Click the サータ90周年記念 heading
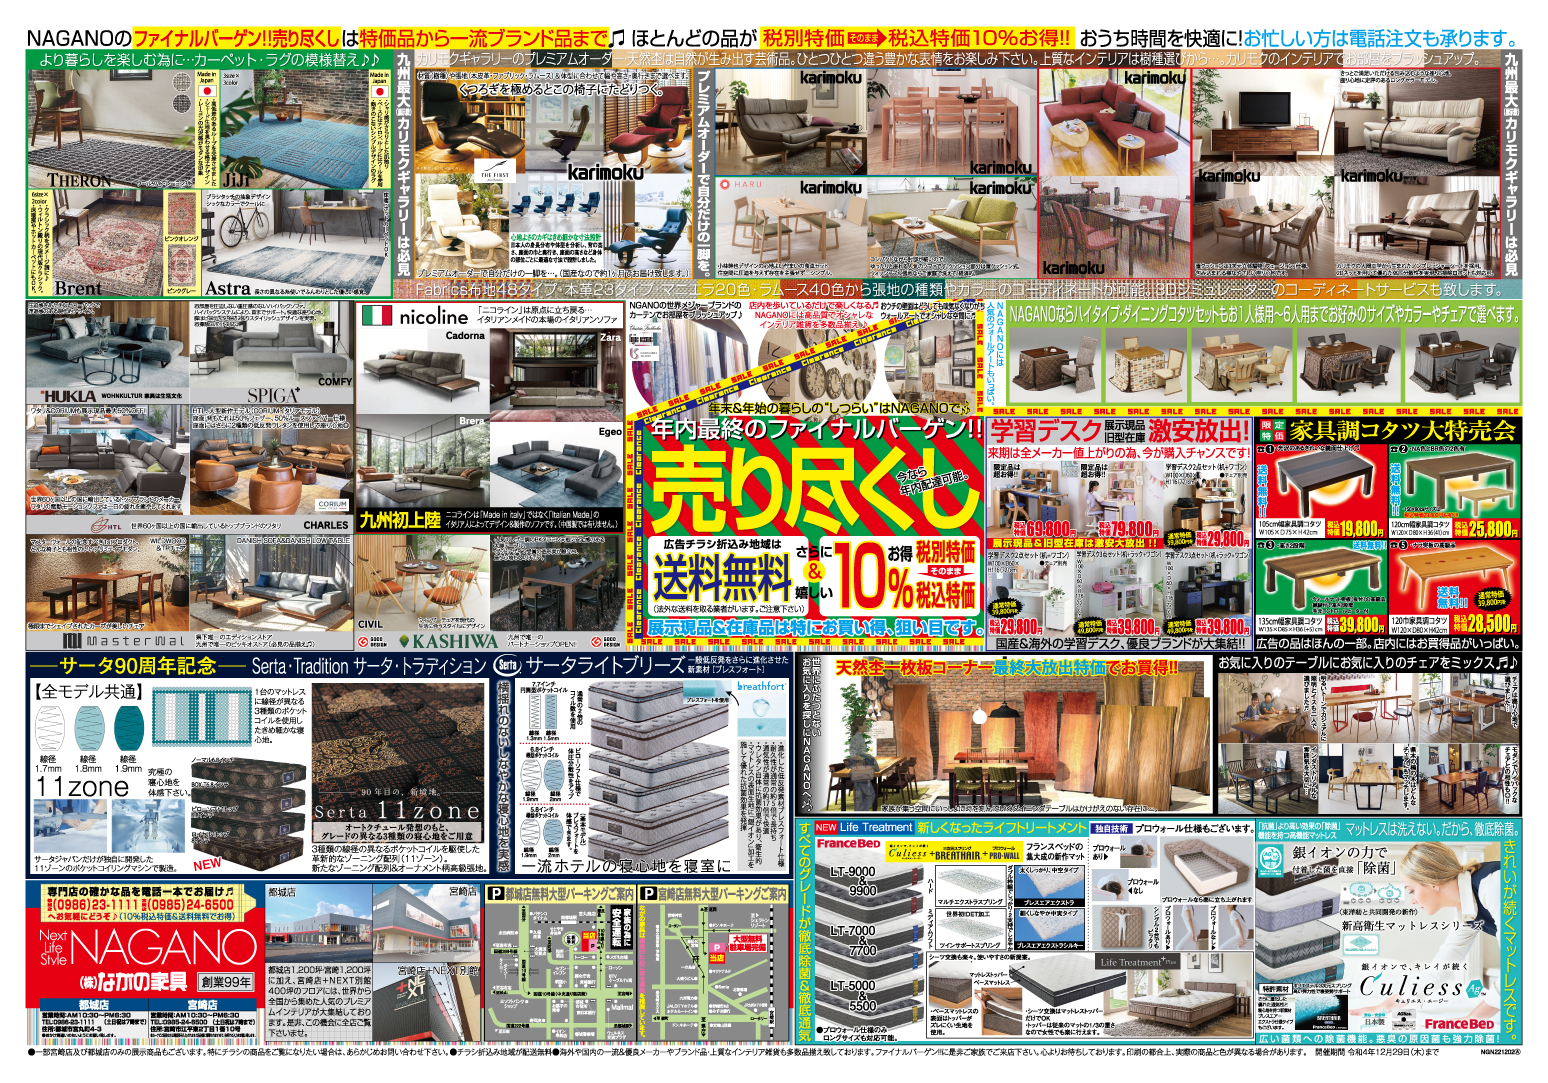Image resolution: width=1548 pixels, height=1083 pixels. (139, 666)
